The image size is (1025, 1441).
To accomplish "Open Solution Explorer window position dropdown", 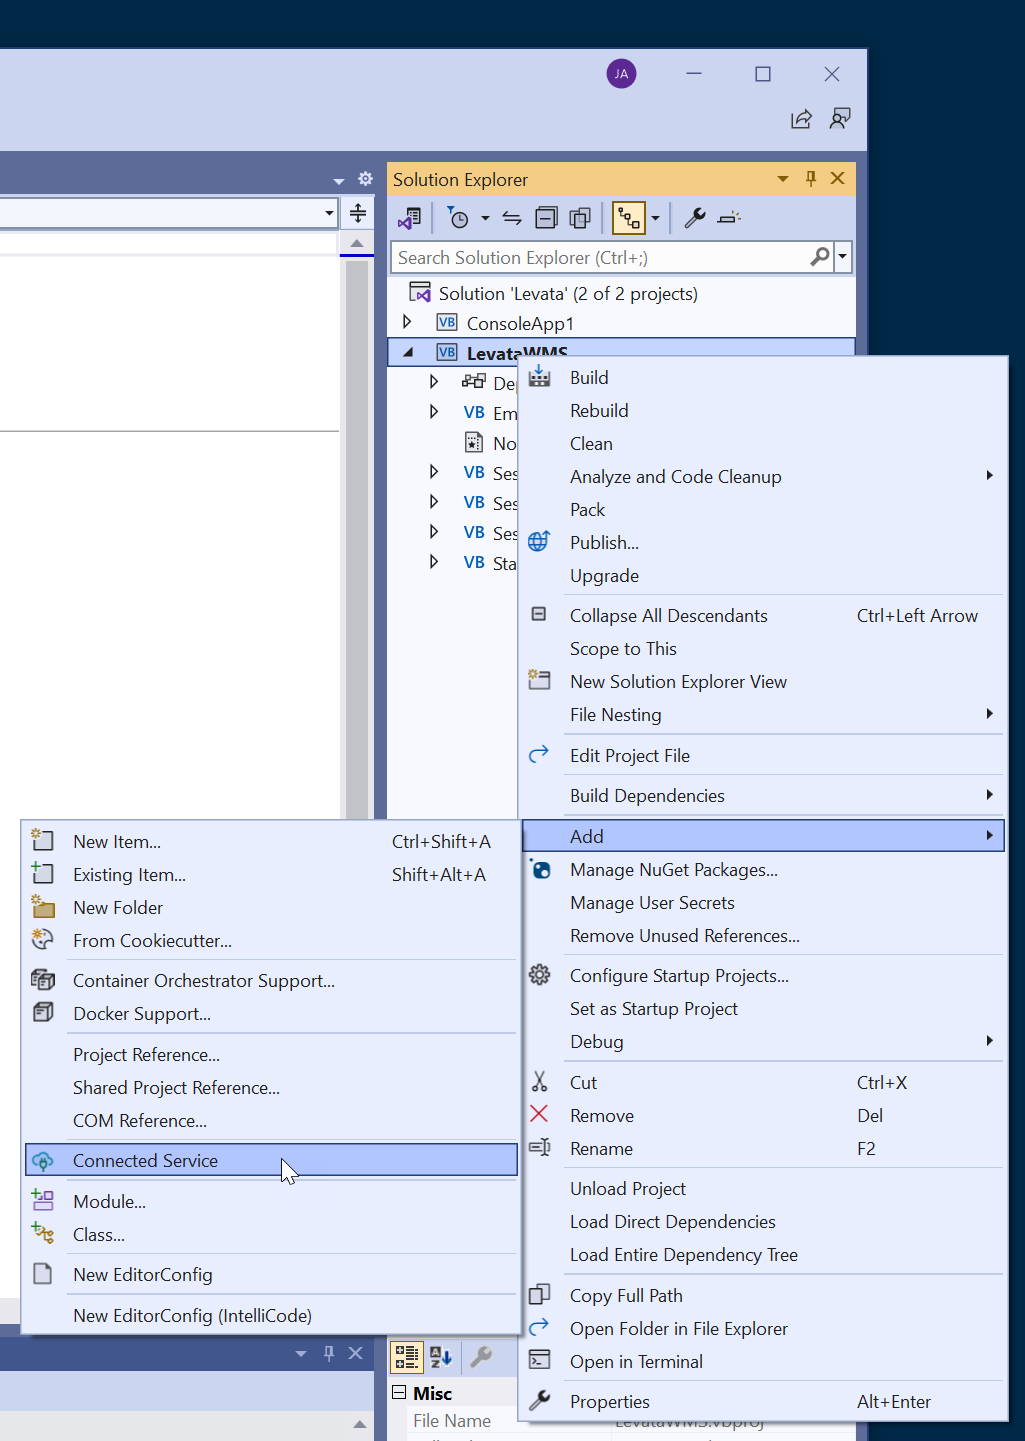I will pyautogui.click(x=783, y=179).
